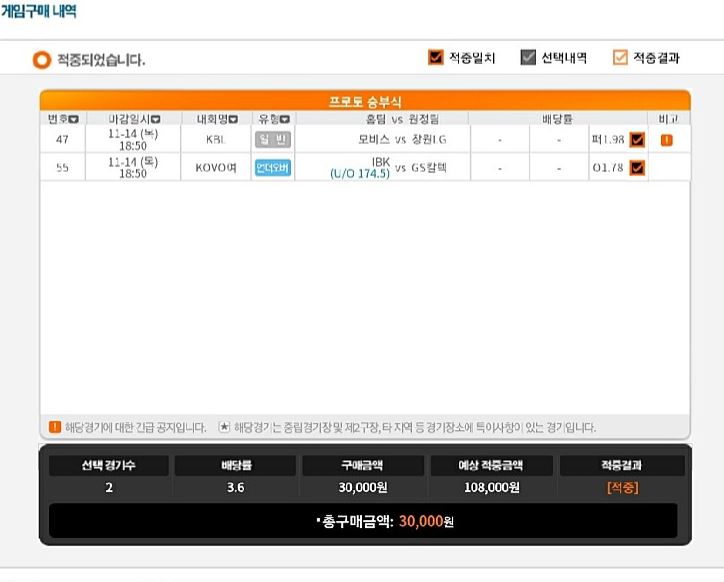Click the total odds value 3.6
The width and height of the screenshot is (724, 582).
click(x=235, y=487)
